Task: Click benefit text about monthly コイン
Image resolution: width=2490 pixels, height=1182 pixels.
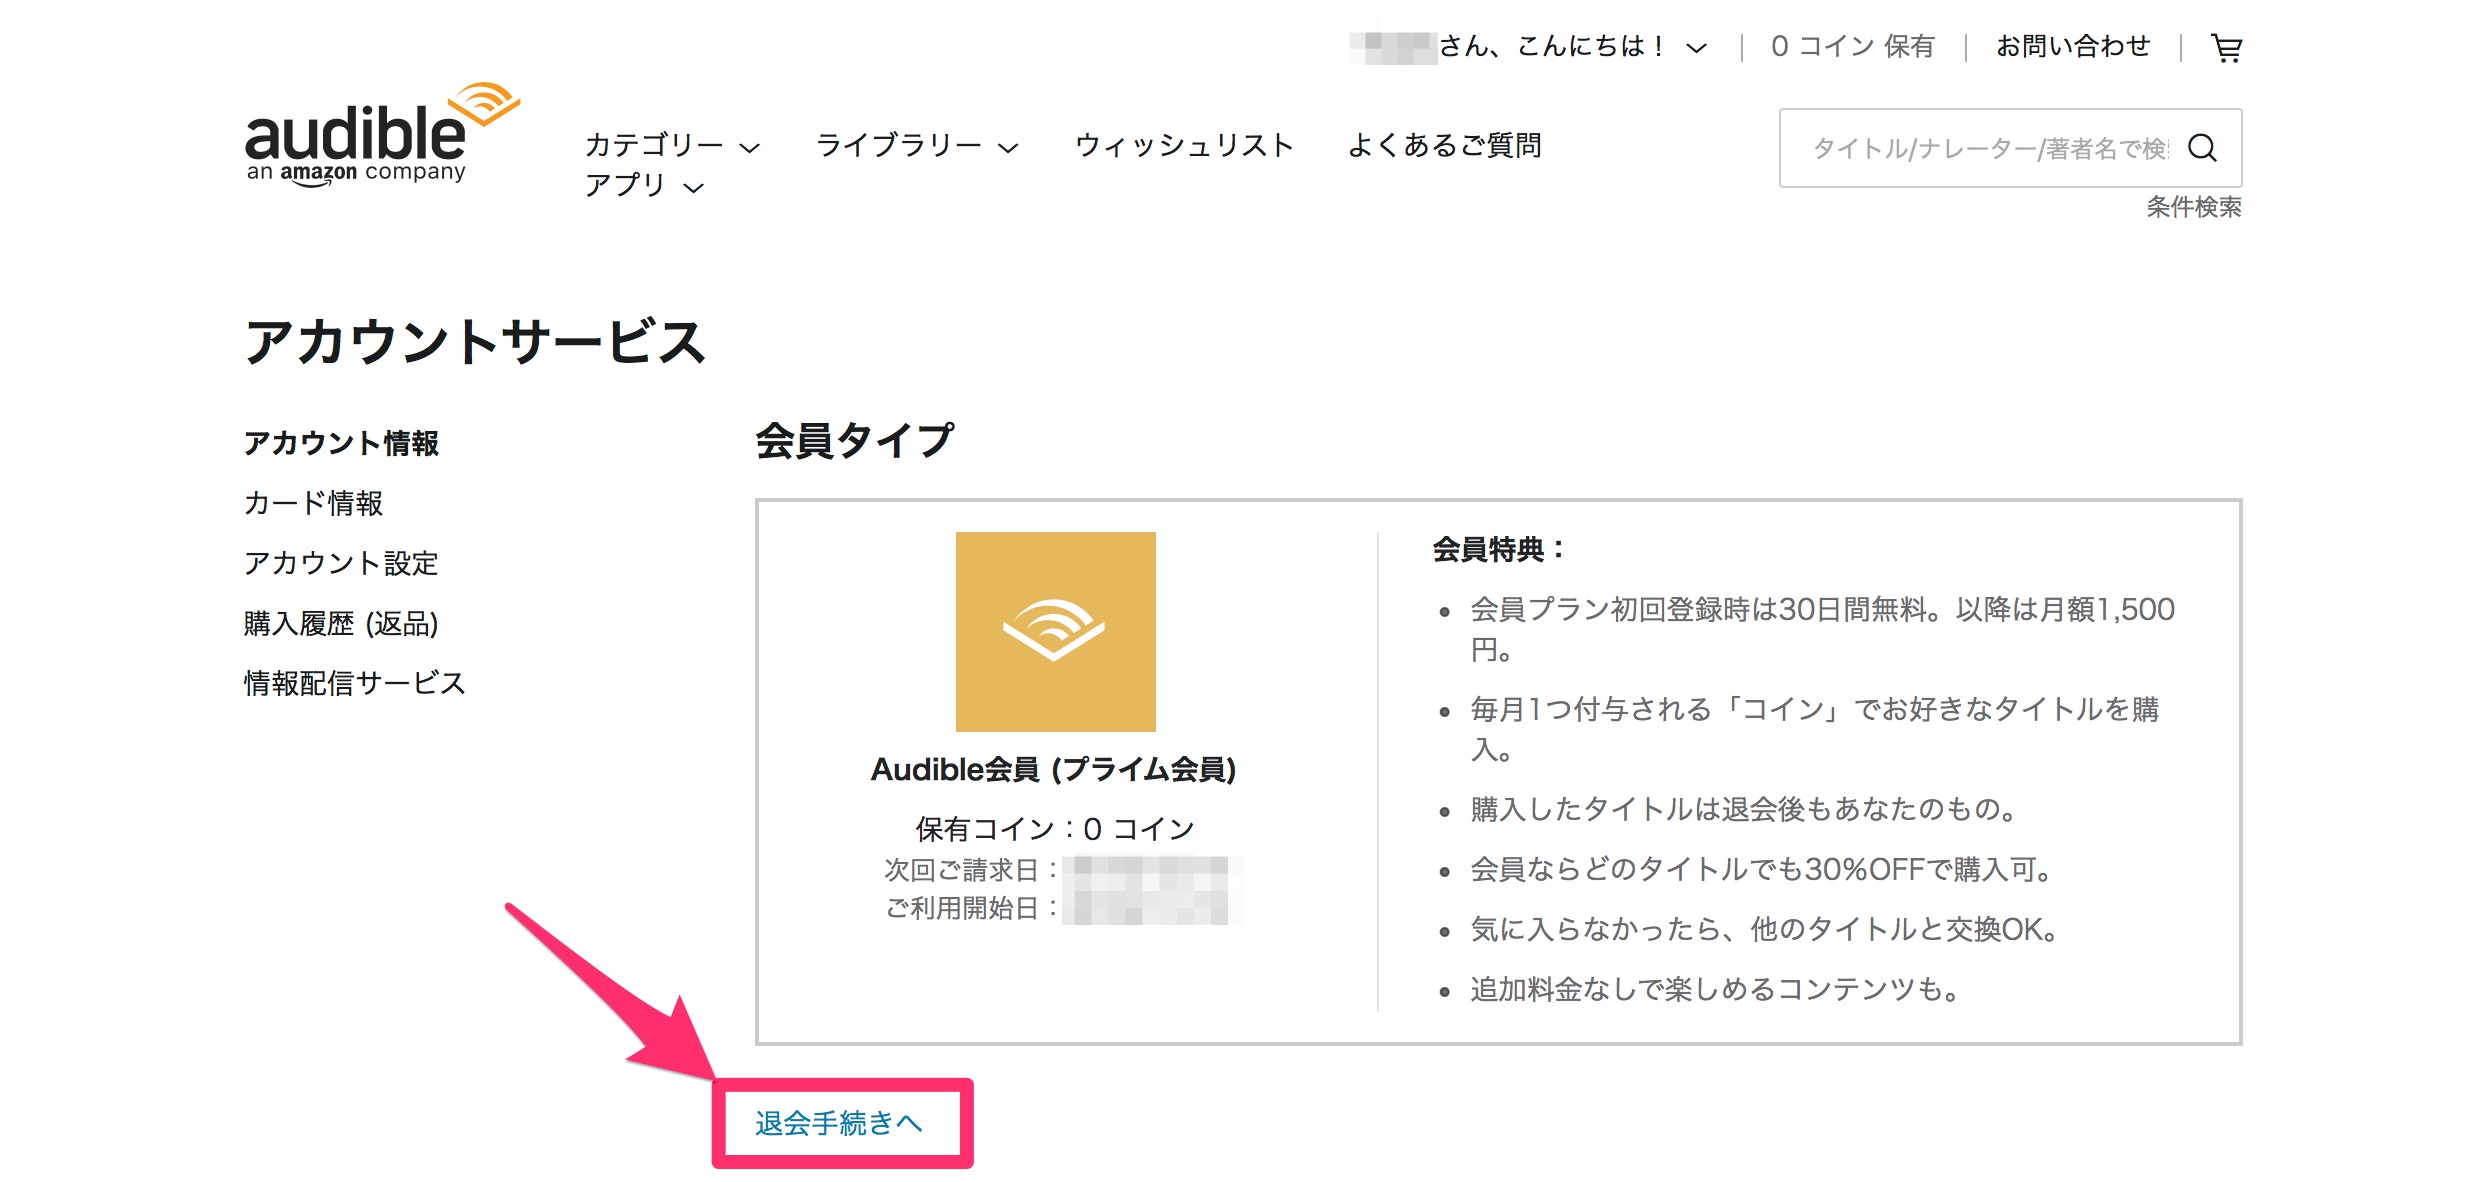Action: [1815, 729]
